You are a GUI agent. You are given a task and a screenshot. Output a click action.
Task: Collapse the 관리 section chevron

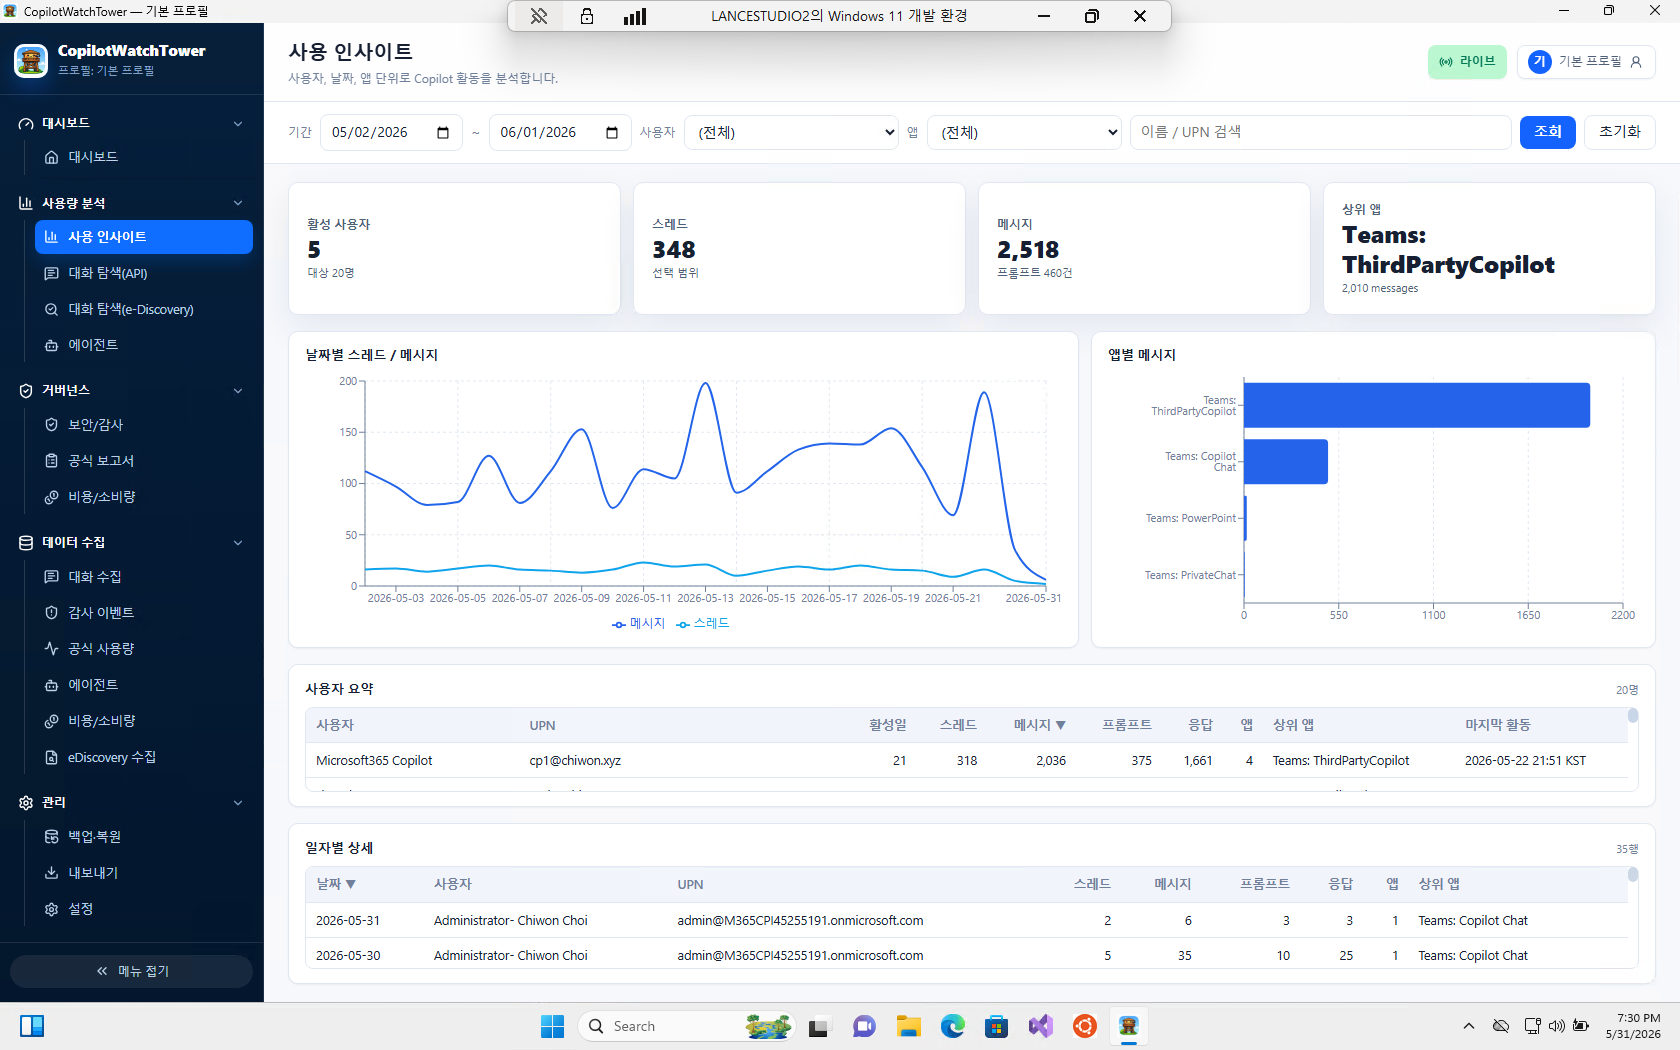point(238,803)
